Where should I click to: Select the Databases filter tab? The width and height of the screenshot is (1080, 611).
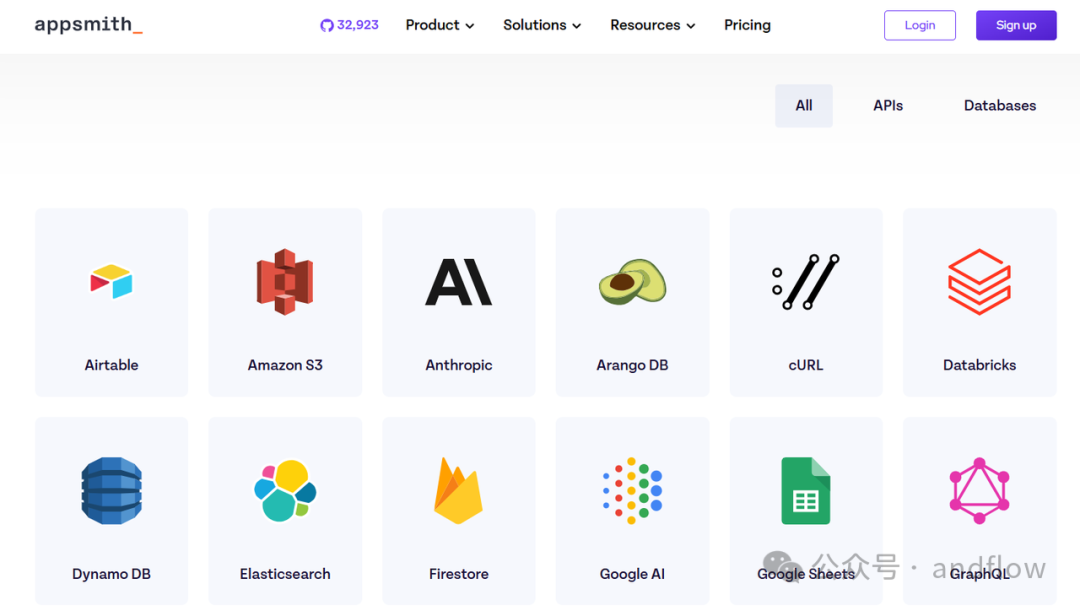click(999, 105)
